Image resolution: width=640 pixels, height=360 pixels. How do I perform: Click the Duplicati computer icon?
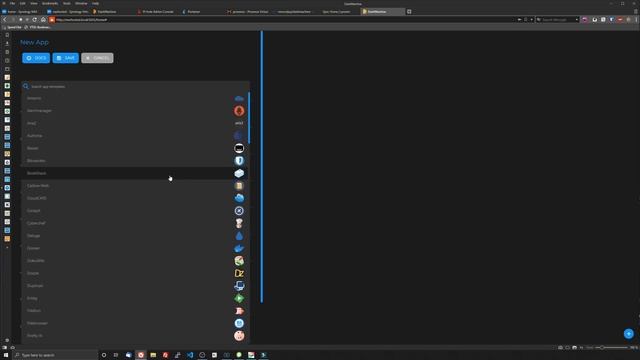(x=239, y=286)
